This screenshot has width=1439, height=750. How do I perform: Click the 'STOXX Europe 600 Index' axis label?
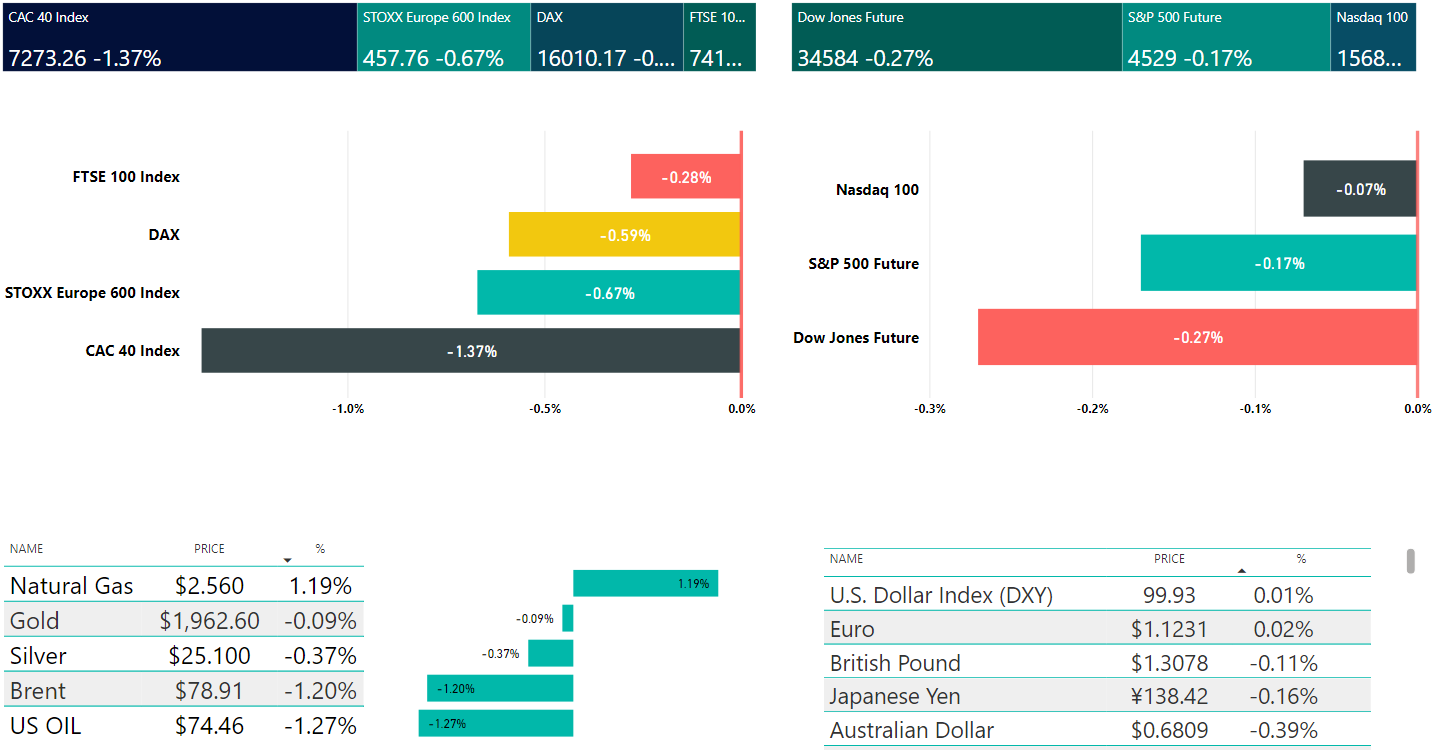[92, 293]
